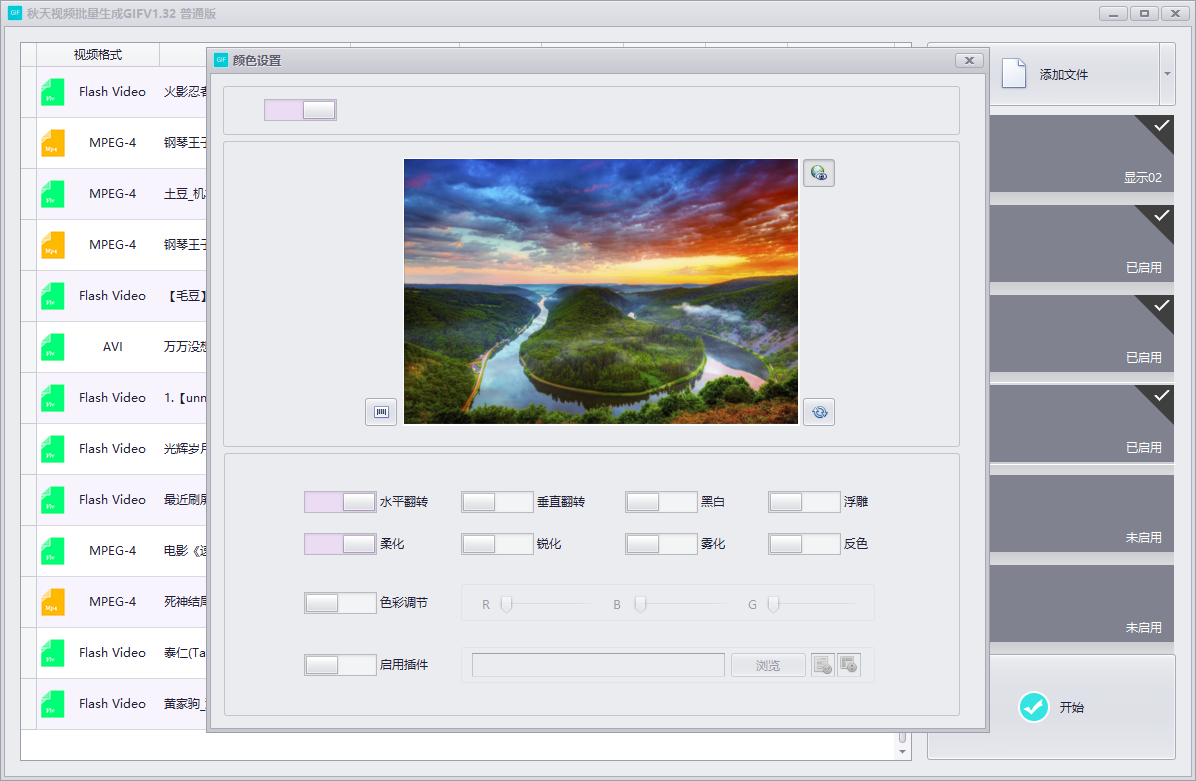This screenshot has width=1196, height=781.
Task: Click the file icon in the AVI row
Action: point(53,347)
